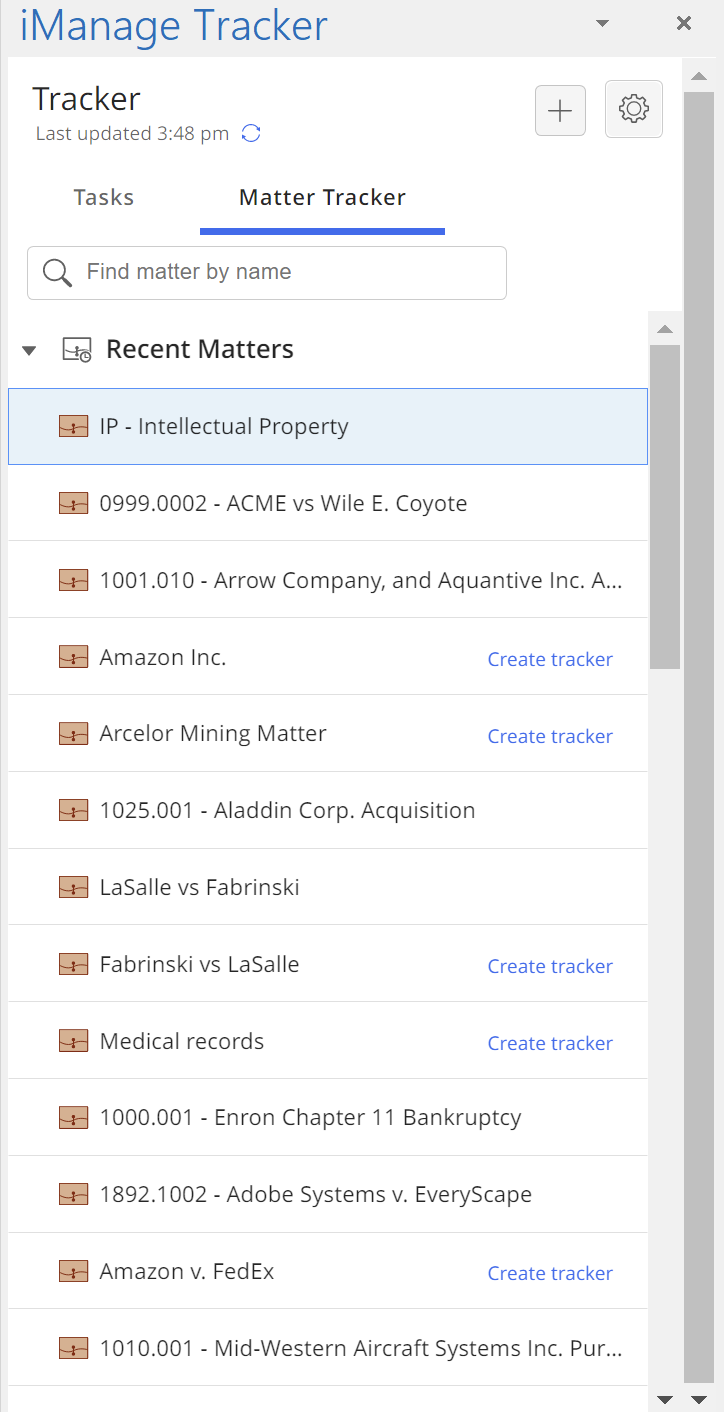The height and width of the screenshot is (1412, 724).
Task: Select 1000.001 - Enron Chapter 11 Bankruptcy
Action: point(310,1118)
